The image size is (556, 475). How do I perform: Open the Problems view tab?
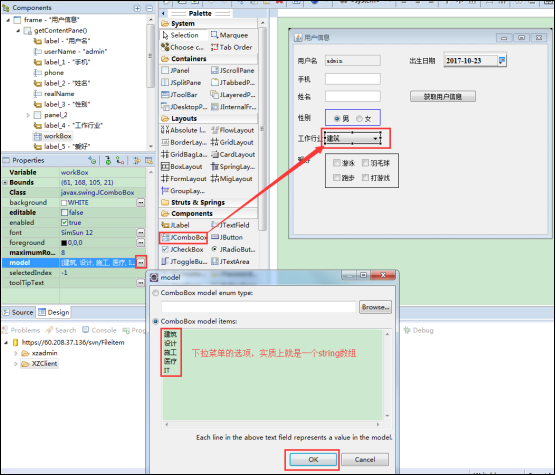click(21, 330)
